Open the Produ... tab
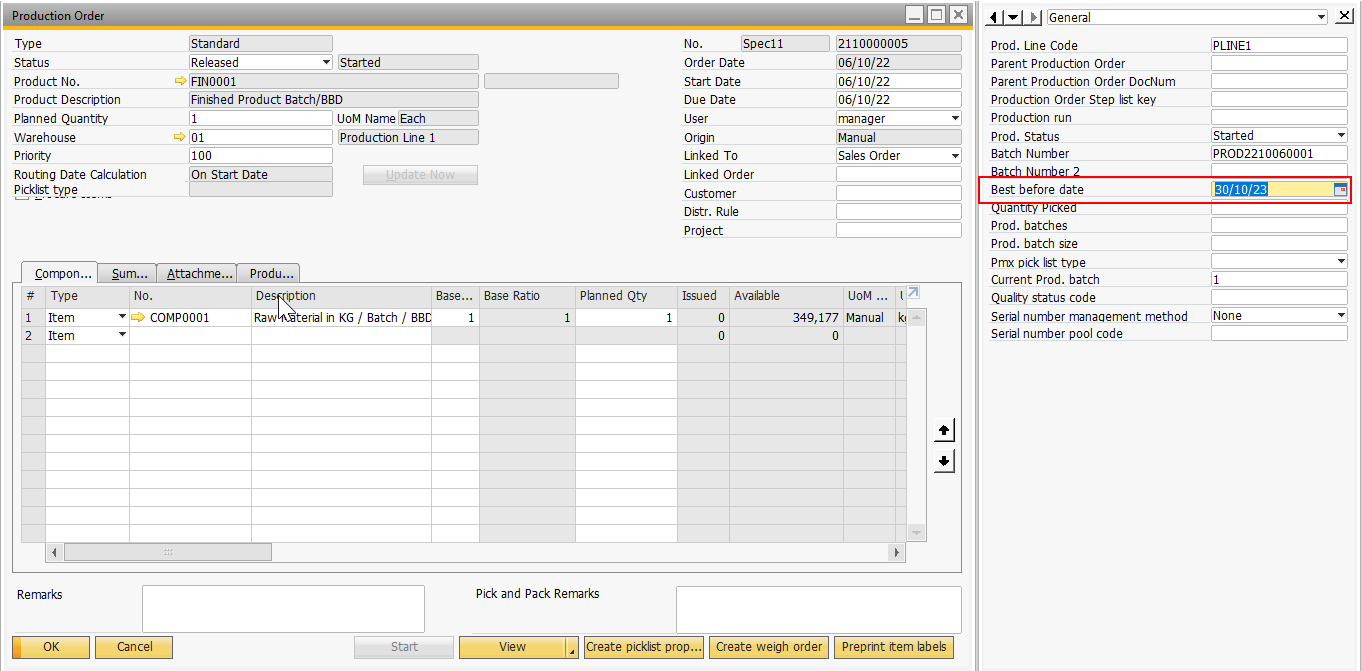Screen dimensions: 1362x671 click(269, 273)
